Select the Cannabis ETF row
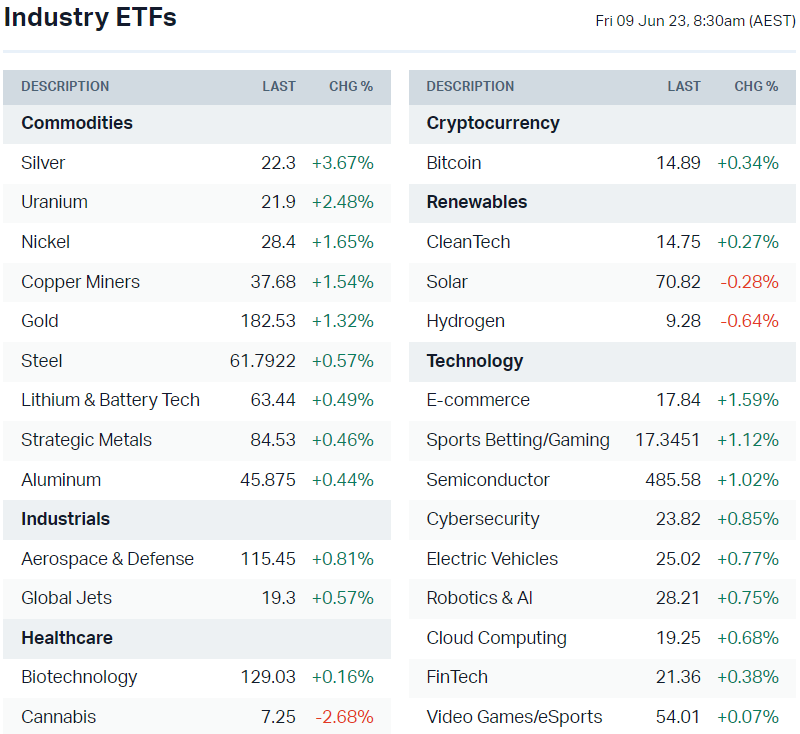The height and width of the screenshot is (734, 800). (x=59, y=717)
